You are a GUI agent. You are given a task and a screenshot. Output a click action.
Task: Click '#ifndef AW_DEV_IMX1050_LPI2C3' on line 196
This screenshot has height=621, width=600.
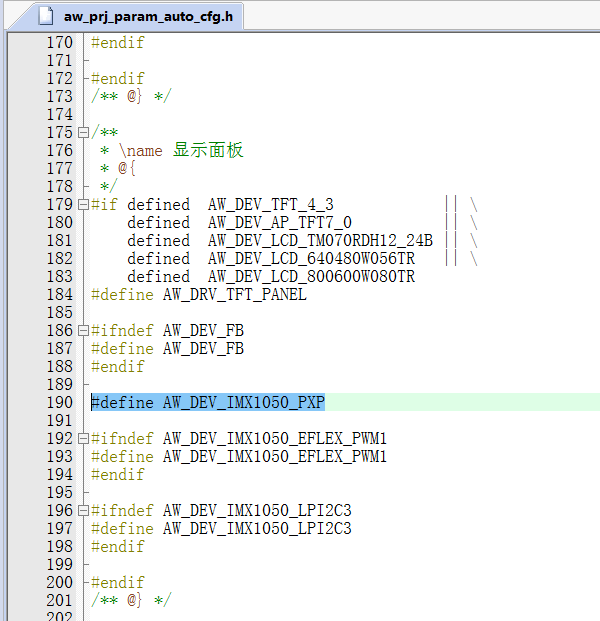point(221,511)
